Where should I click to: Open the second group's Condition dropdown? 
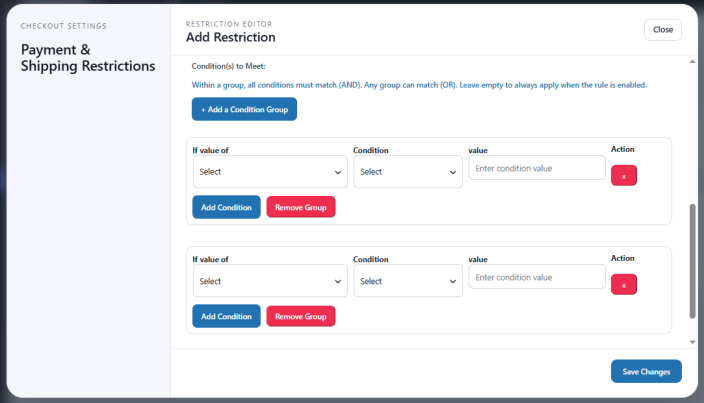[408, 281]
